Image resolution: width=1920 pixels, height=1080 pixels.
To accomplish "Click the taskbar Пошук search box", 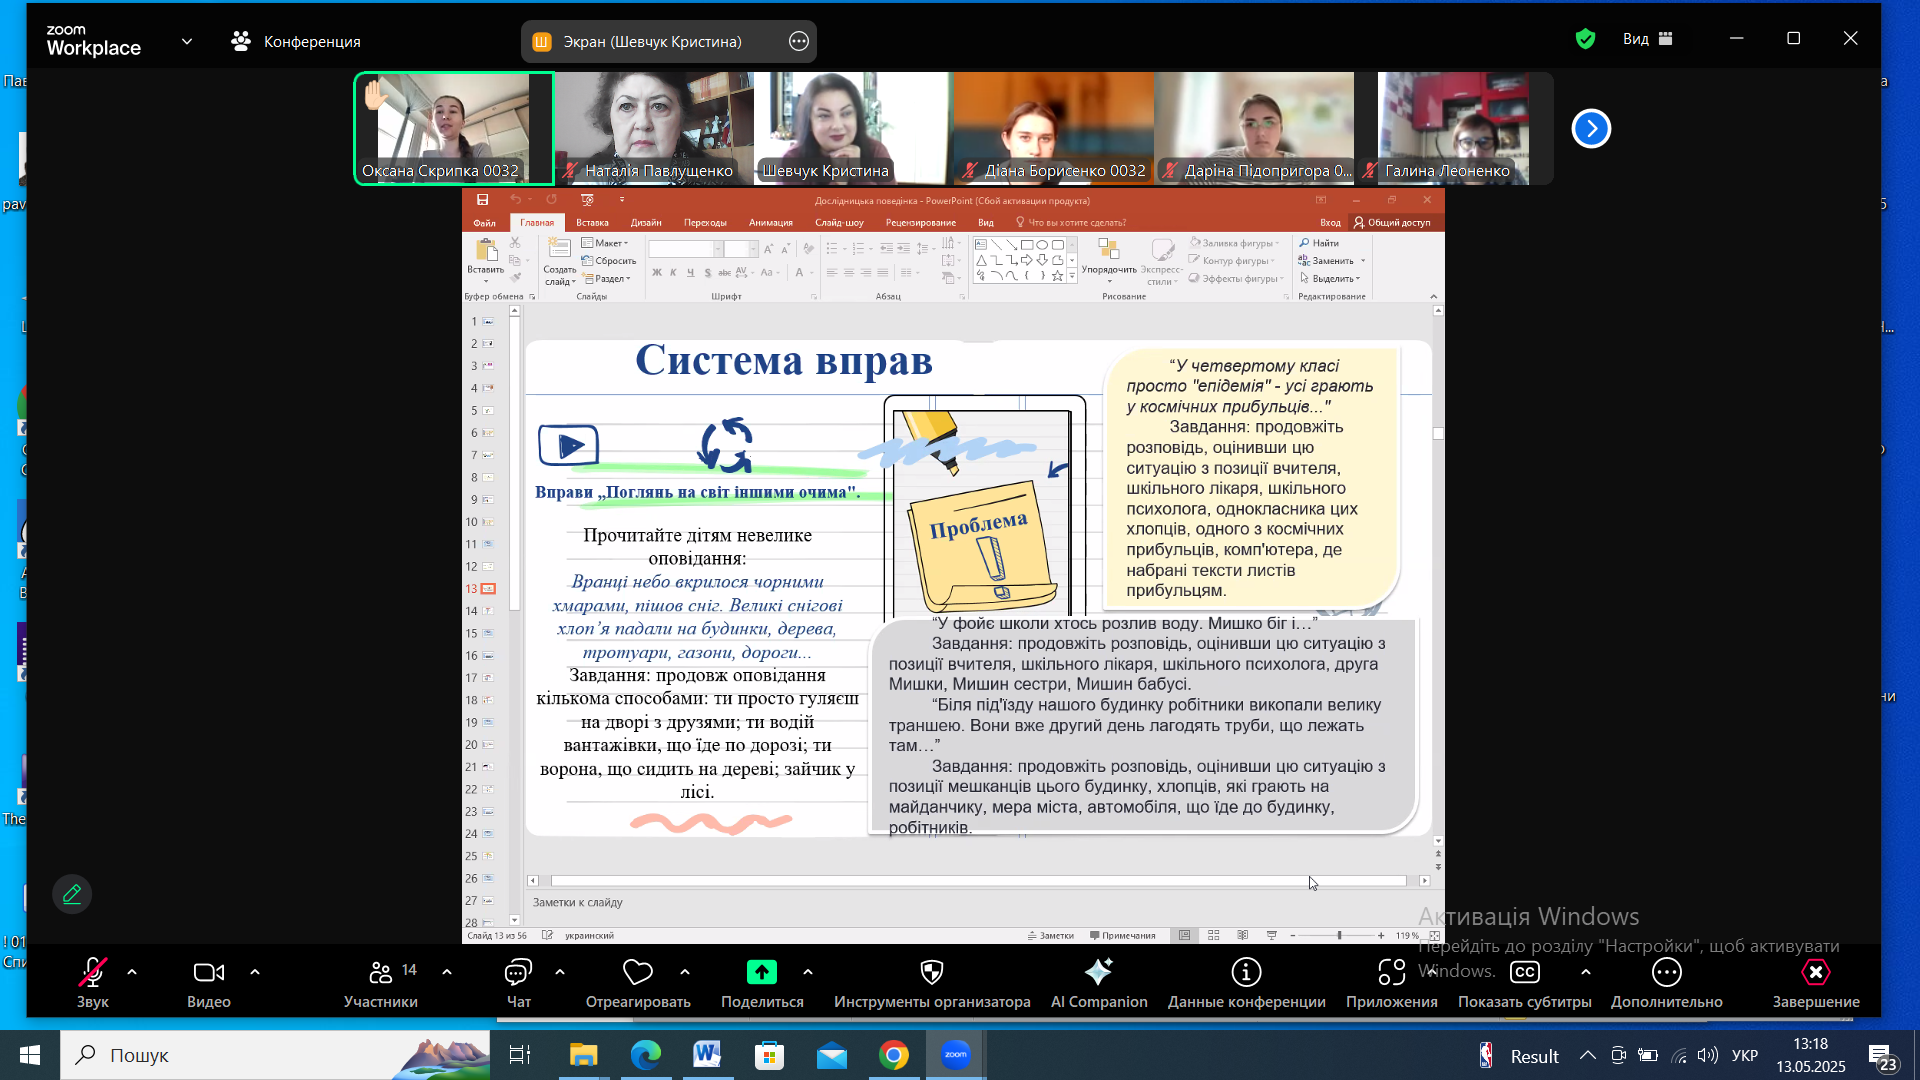I will tap(276, 1055).
